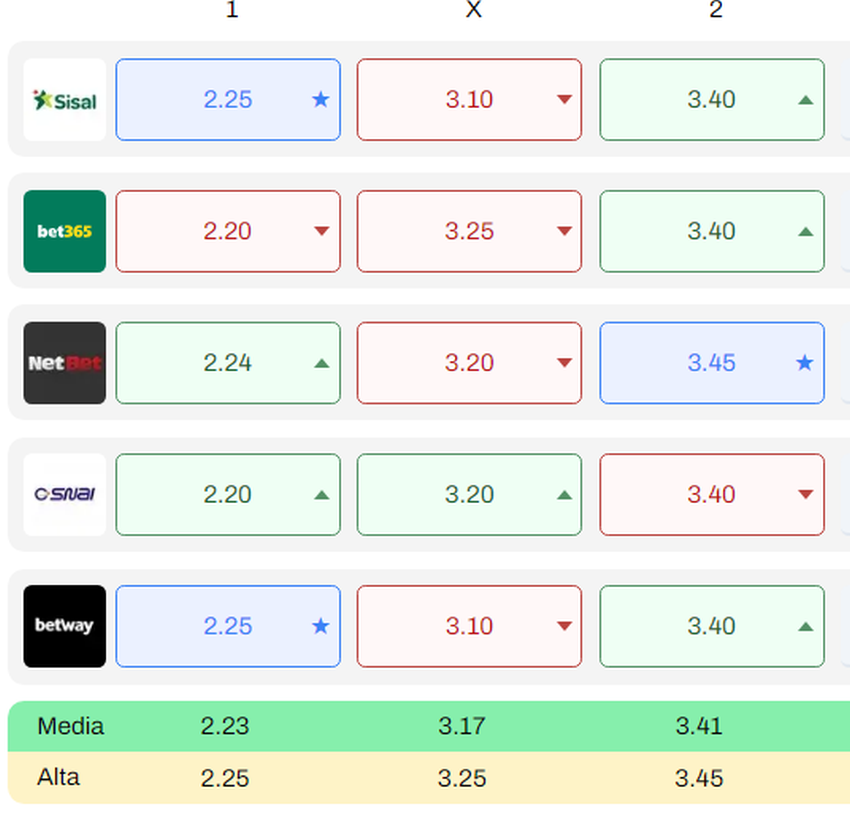Pick Sisal away win odds 3.40

pyautogui.click(x=712, y=100)
